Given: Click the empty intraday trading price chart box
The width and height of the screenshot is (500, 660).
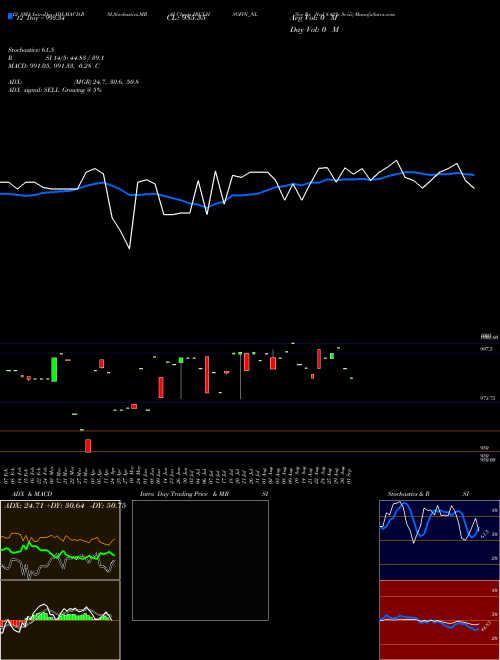Looking at the screenshot, I should tap(200, 560).
